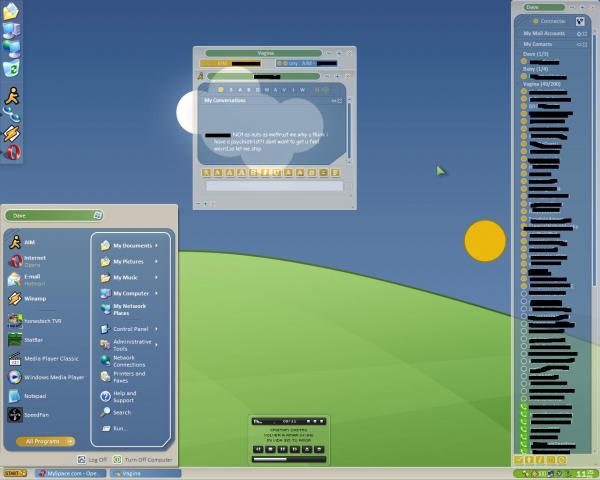Screen dimensions: 600x480
Task: Stop playback in Winamp
Action: 271,449
